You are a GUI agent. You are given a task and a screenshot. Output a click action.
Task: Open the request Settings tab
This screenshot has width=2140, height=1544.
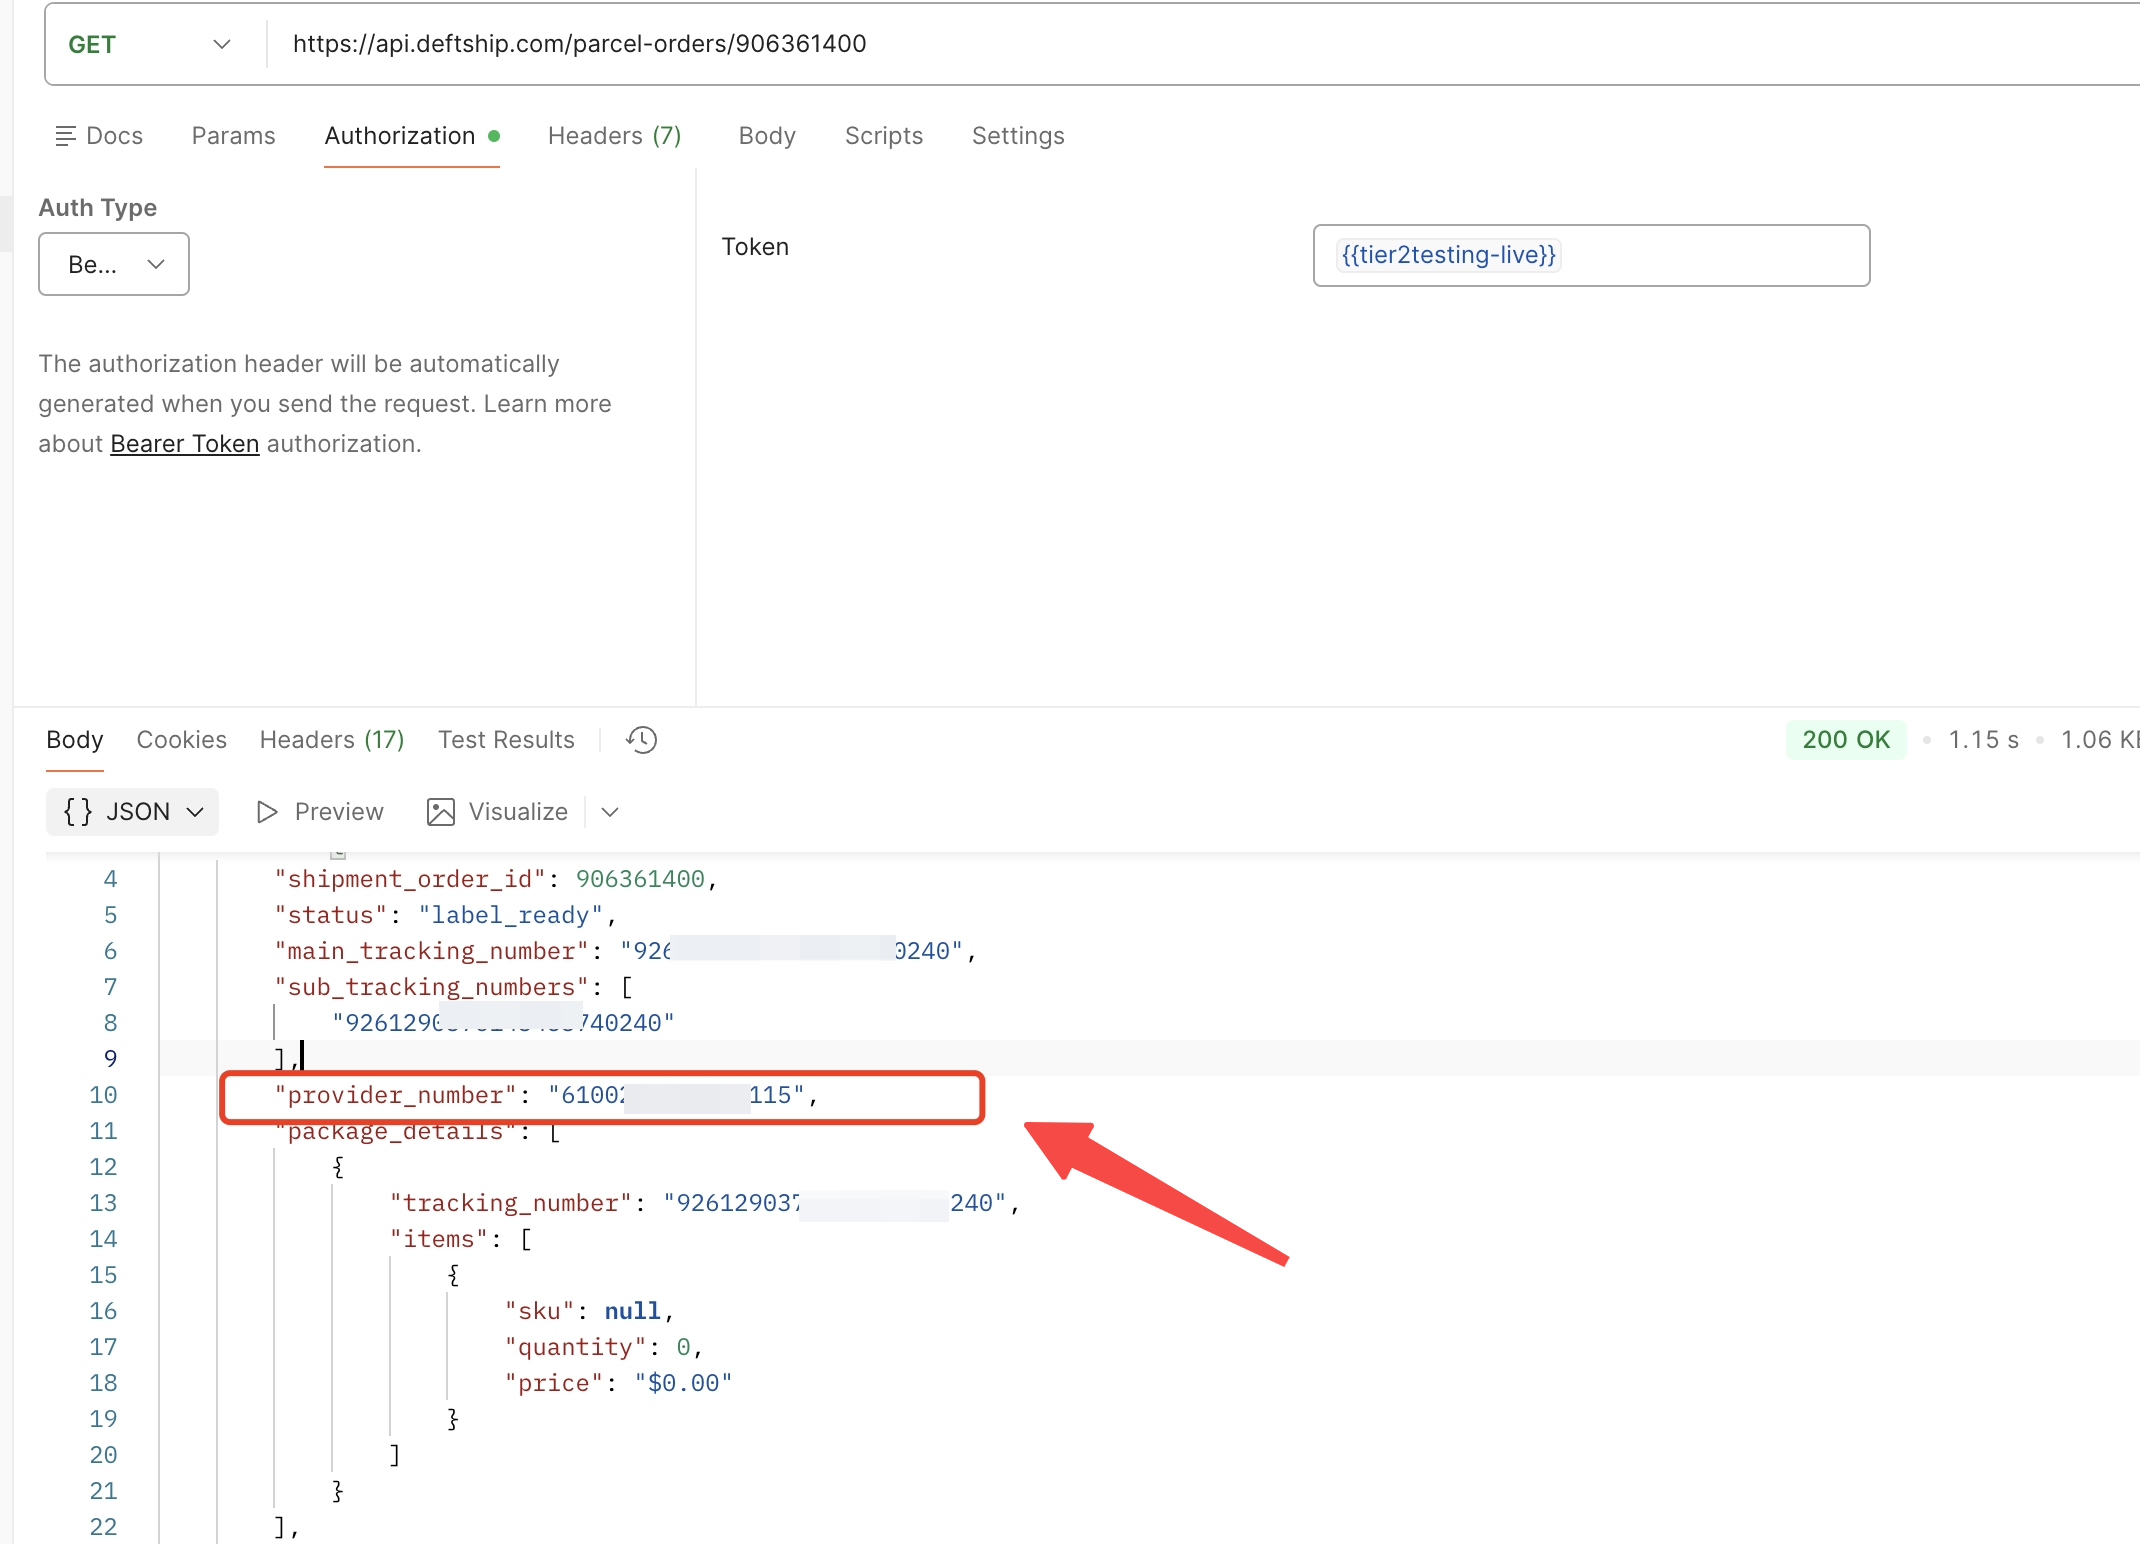(1017, 136)
